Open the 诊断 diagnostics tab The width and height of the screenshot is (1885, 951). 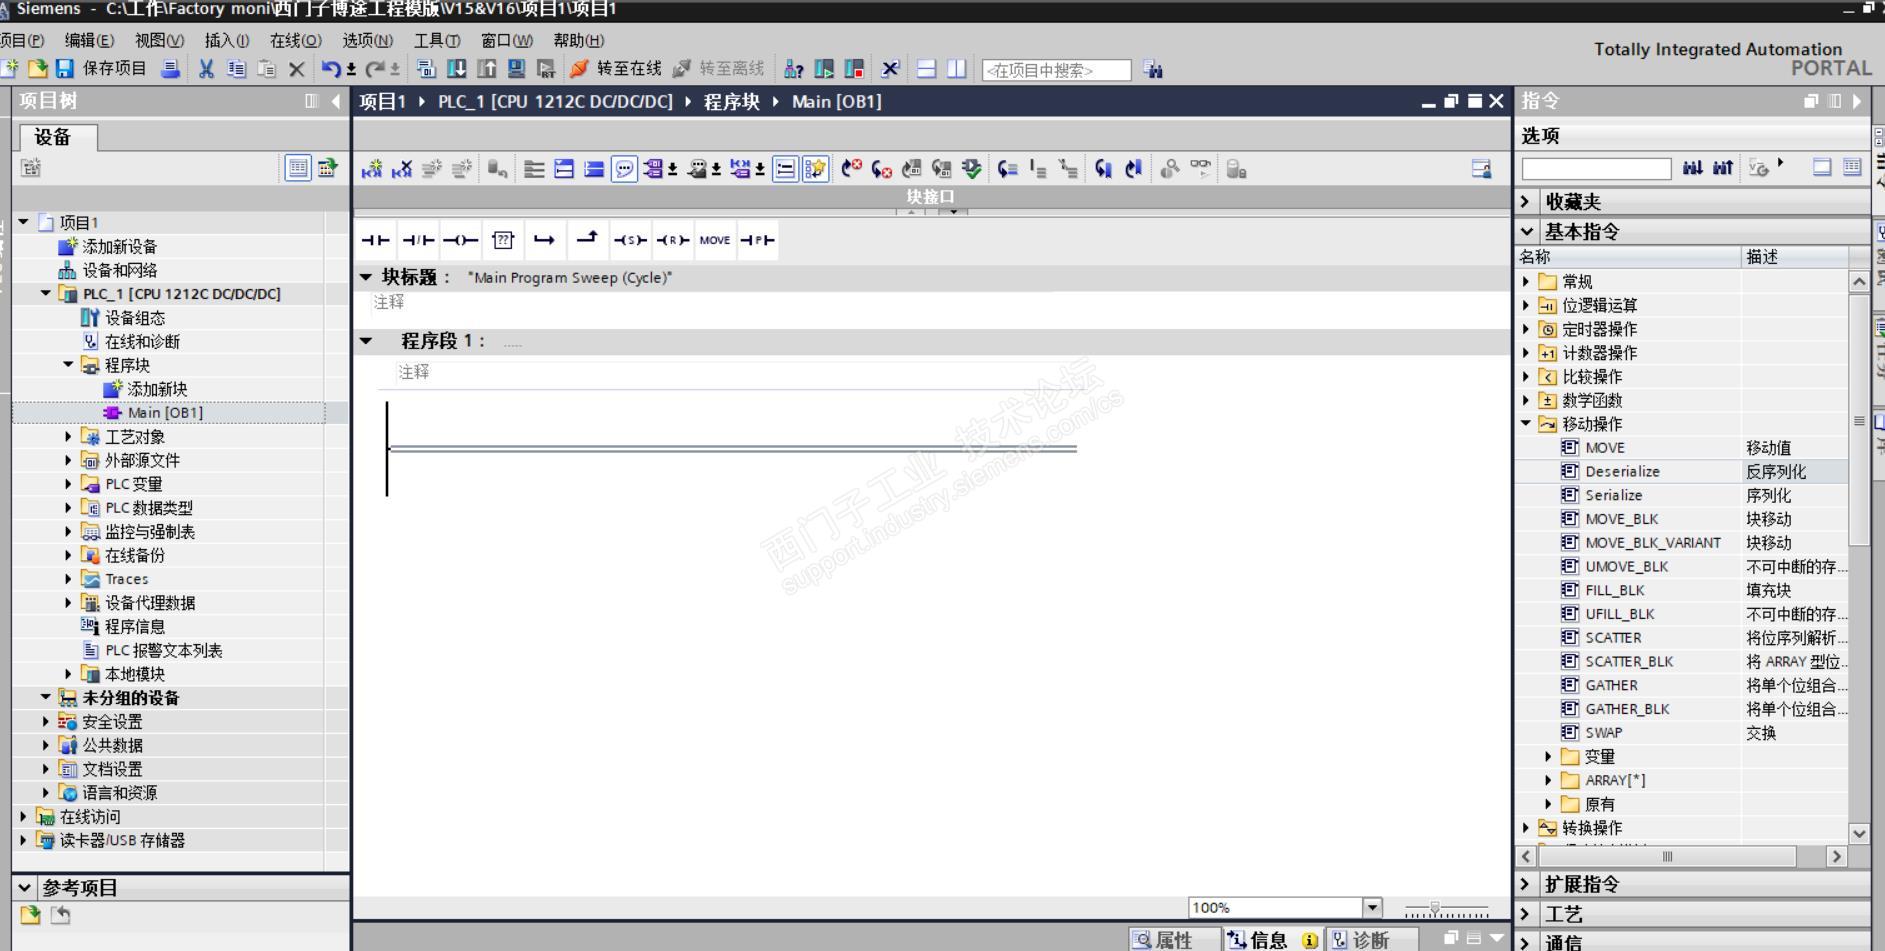point(1371,940)
